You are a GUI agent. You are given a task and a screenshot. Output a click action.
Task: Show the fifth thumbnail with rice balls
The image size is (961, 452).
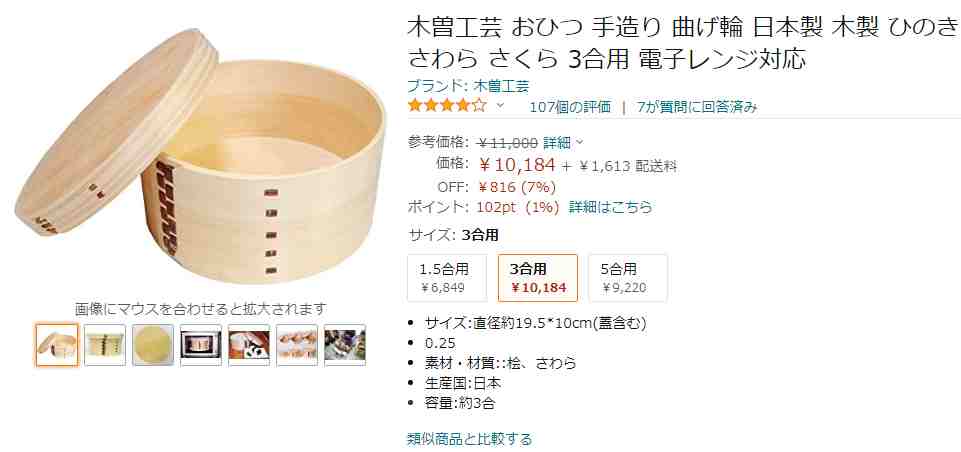click(249, 345)
